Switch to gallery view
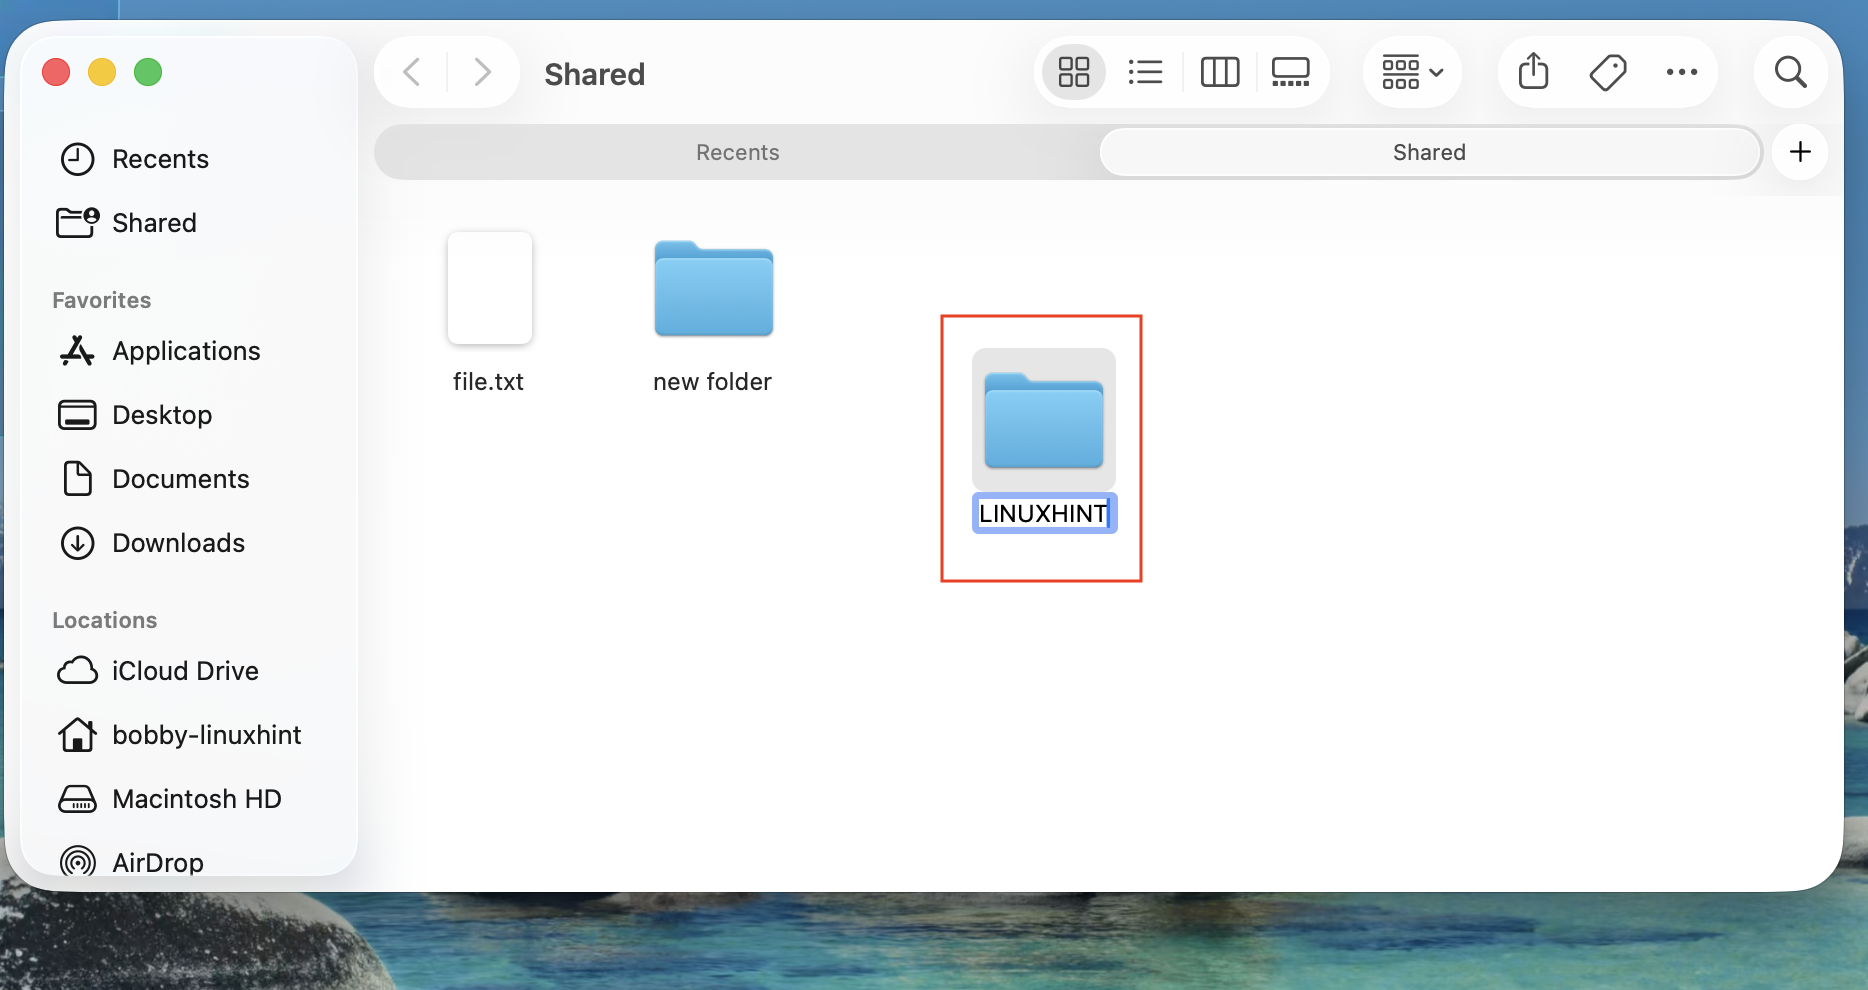This screenshot has height=990, width=1868. click(x=1290, y=72)
